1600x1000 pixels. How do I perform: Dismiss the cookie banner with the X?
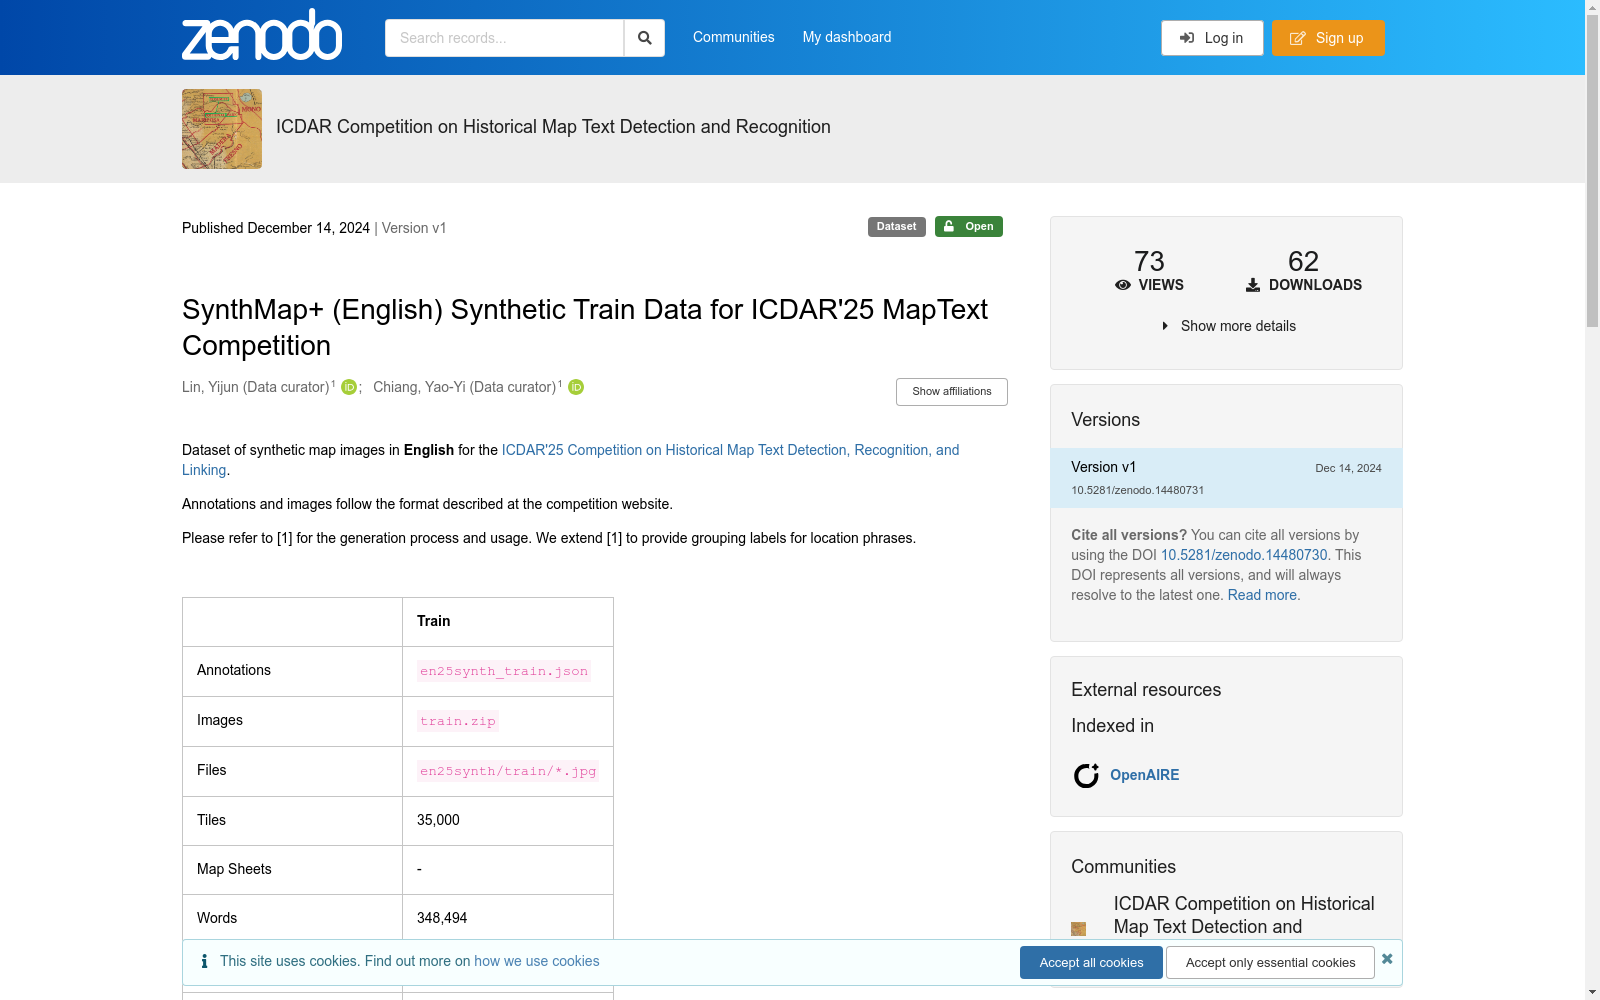(x=1387, y=959)
